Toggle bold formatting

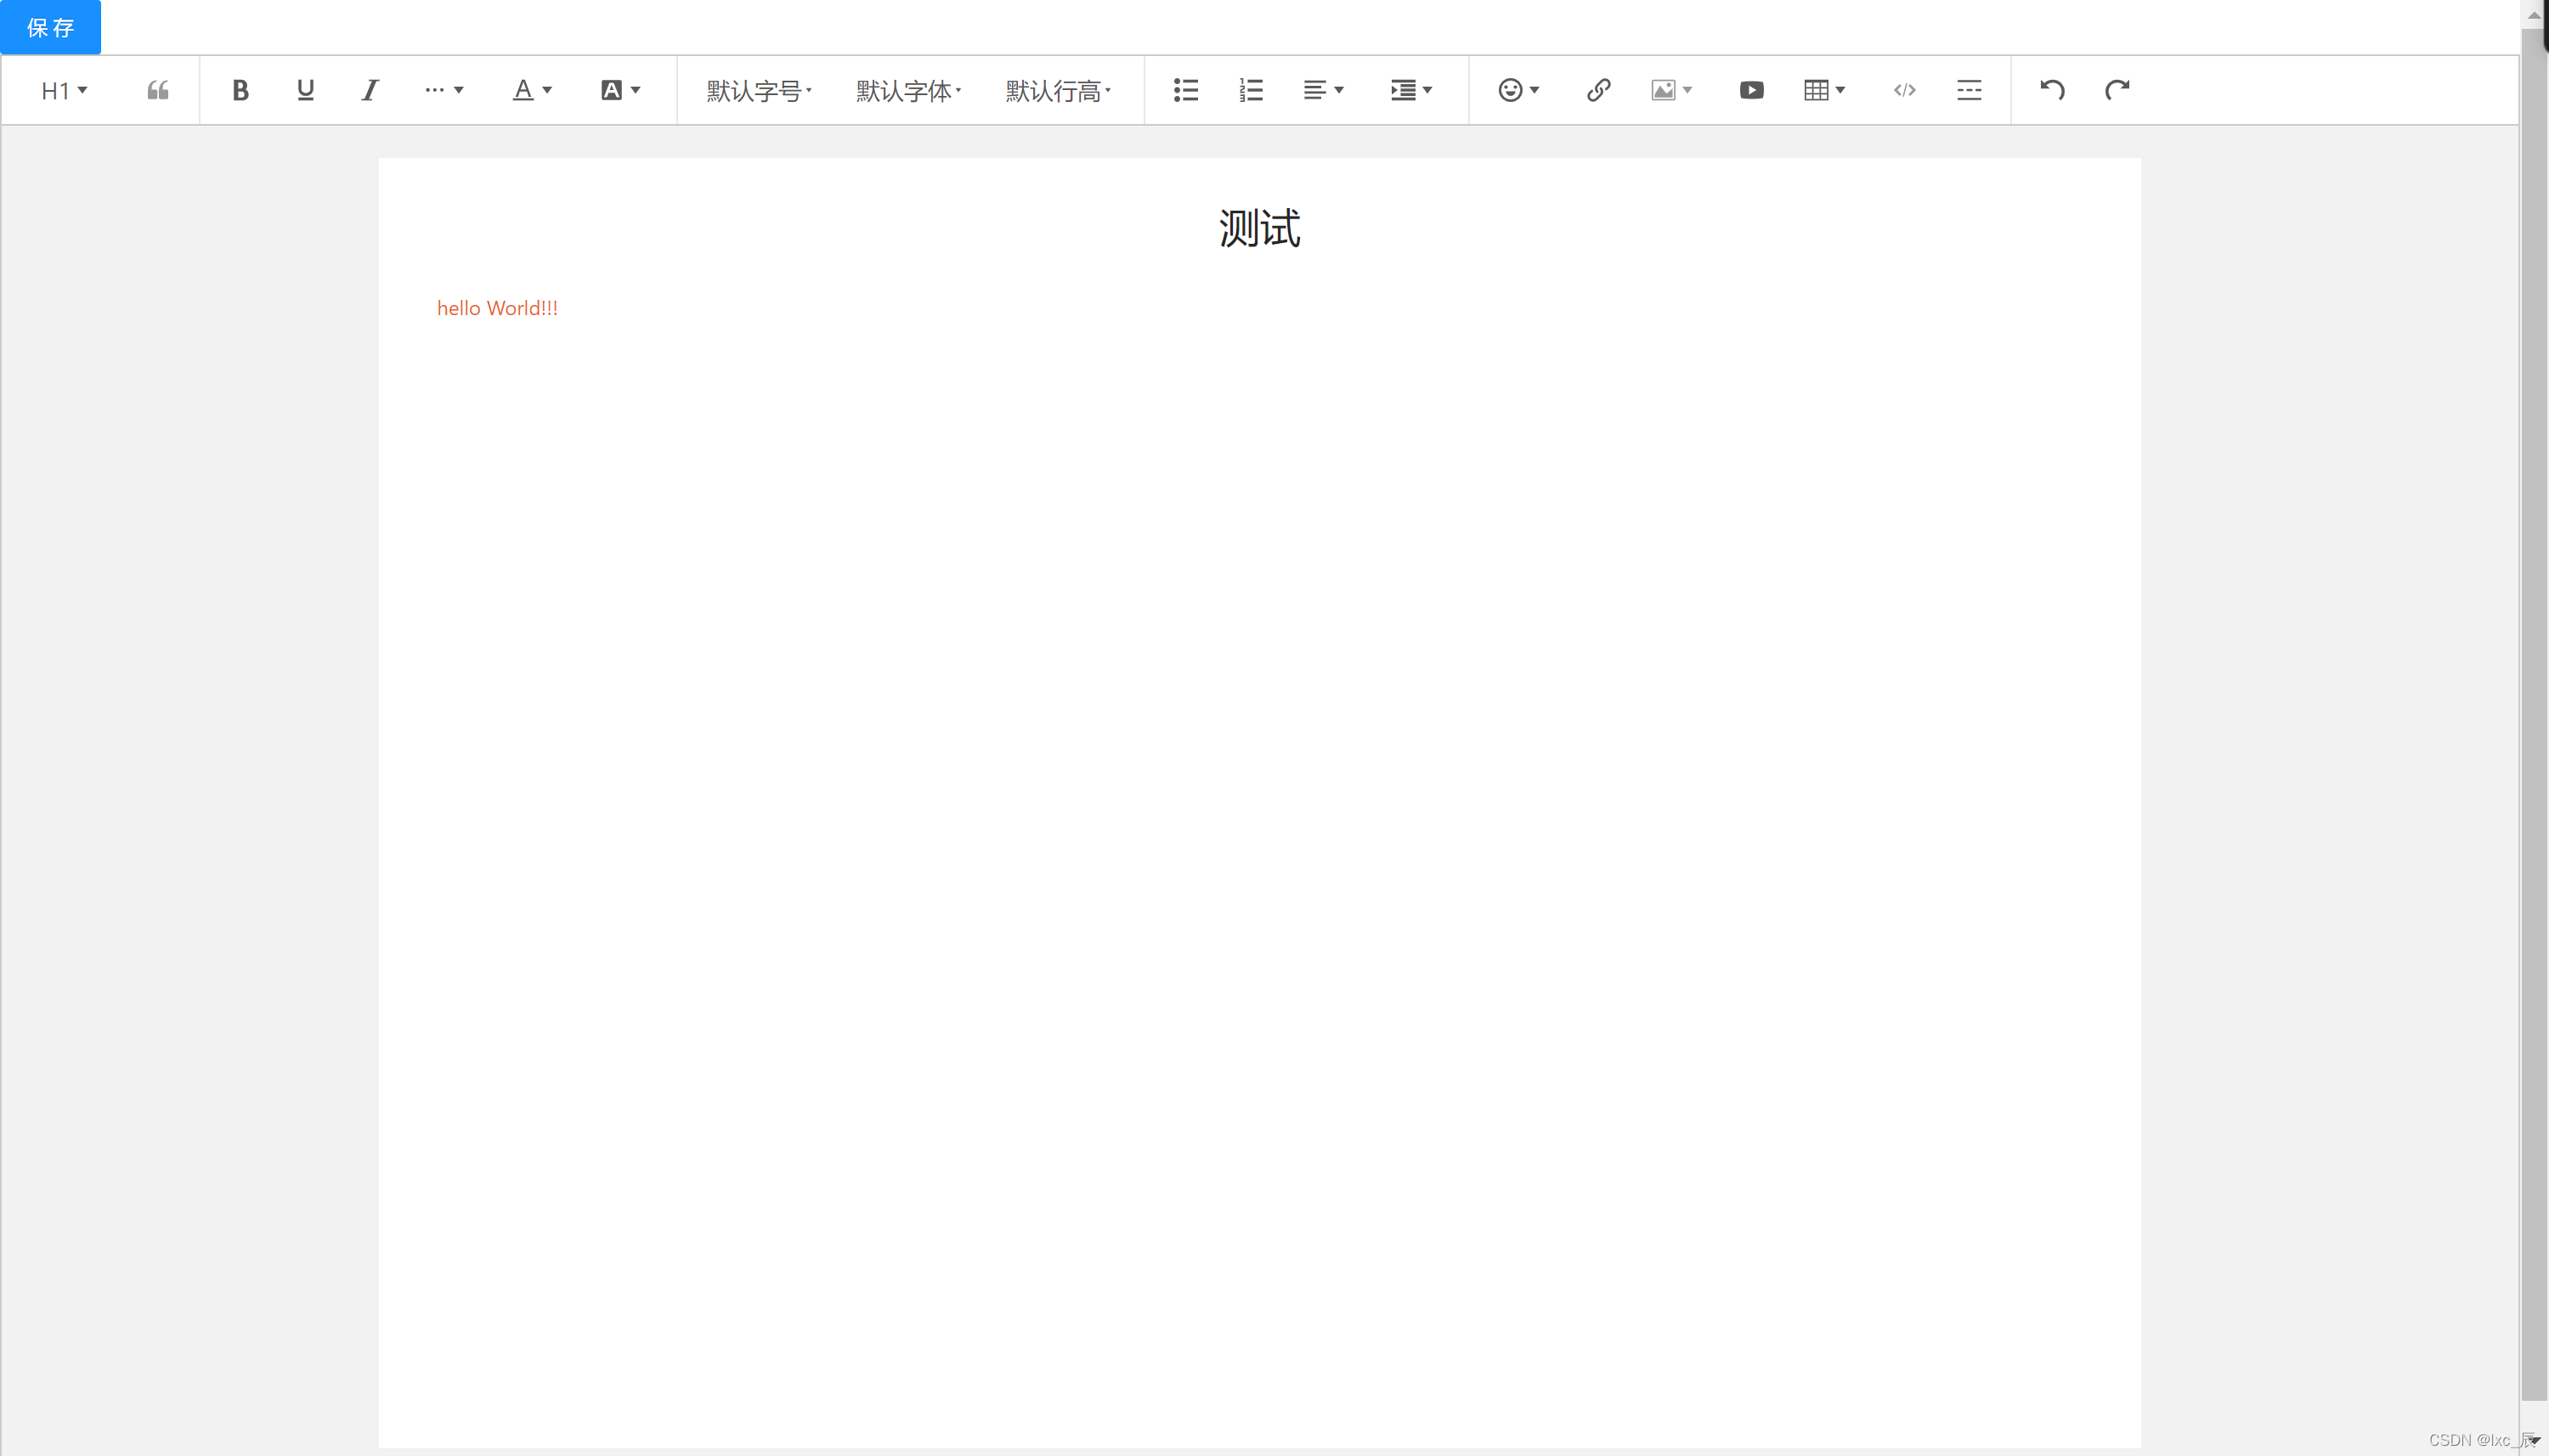coord(240,91)
